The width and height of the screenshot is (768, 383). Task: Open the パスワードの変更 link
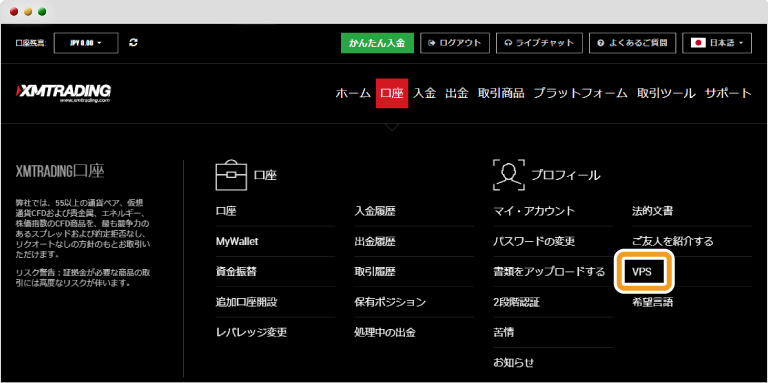(534, 241)
